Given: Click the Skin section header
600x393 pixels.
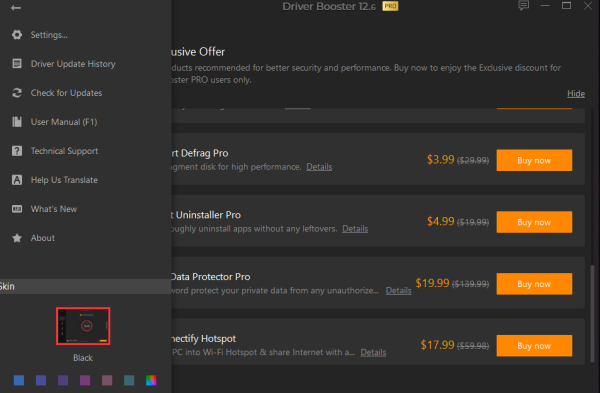Looking at the screenshot, I should pos(85,286).
